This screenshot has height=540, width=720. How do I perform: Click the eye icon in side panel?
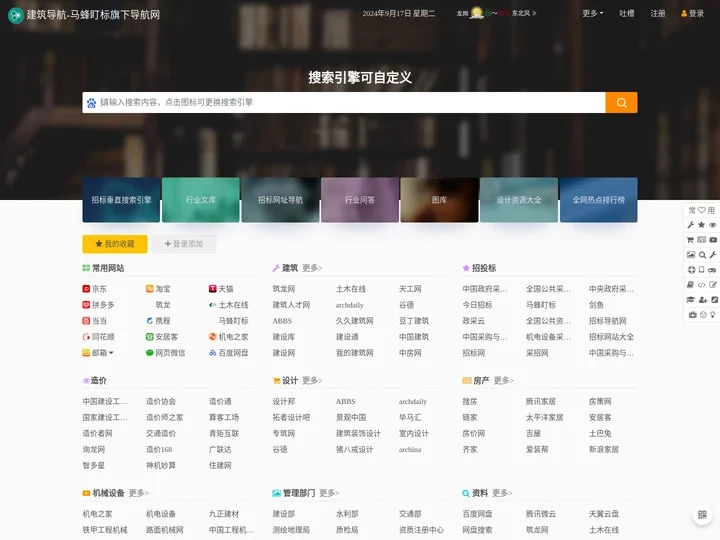tap(713, 225)
